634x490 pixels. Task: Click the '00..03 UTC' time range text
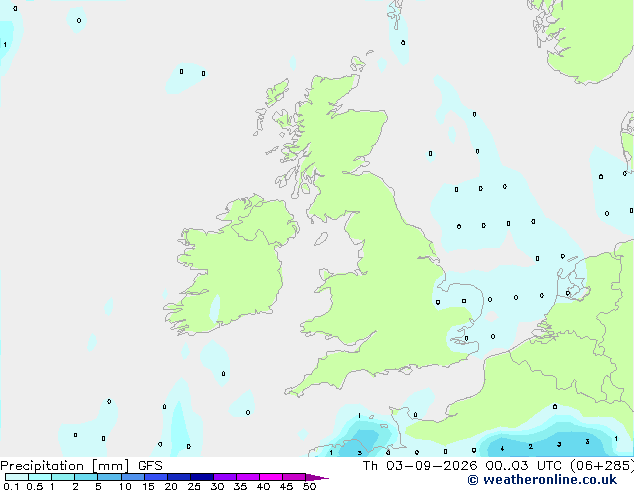pos(523,466)
